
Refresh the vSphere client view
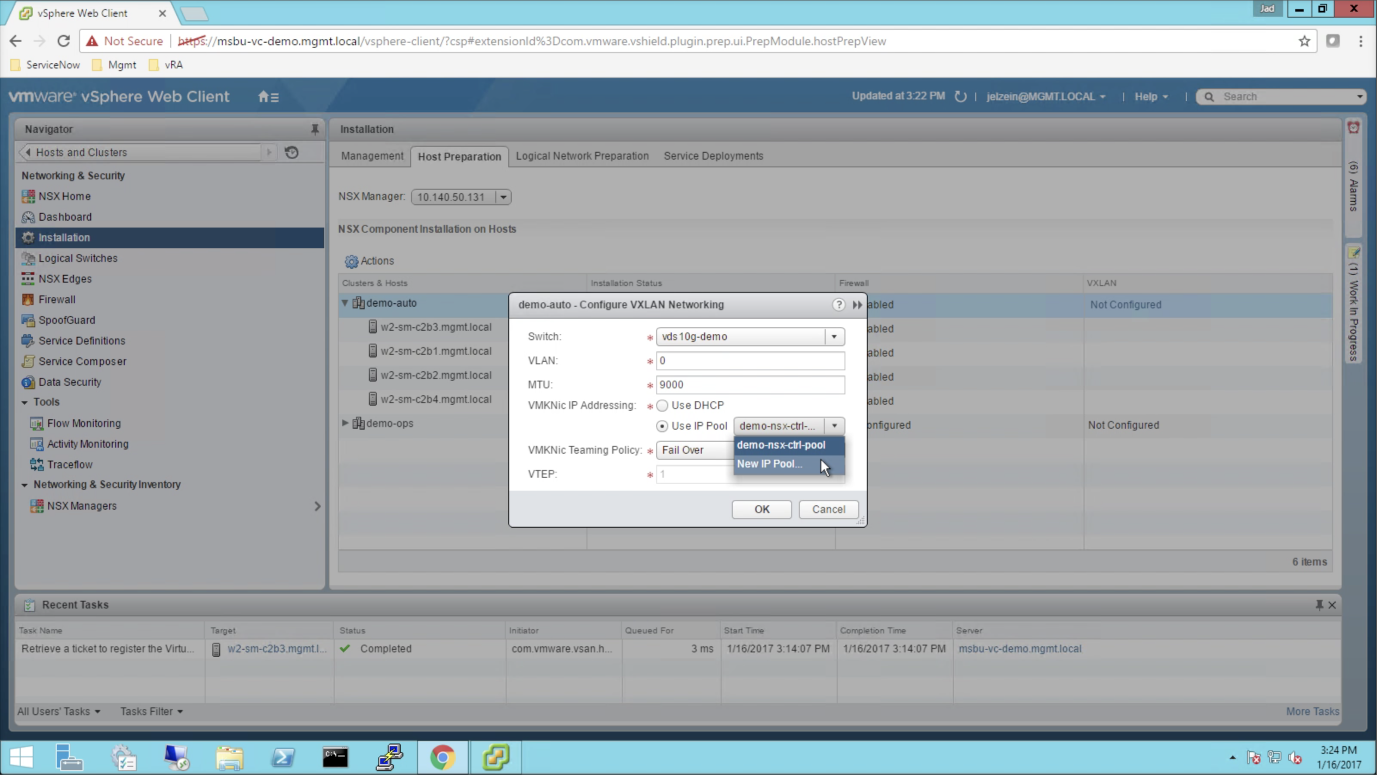(960, 97)
